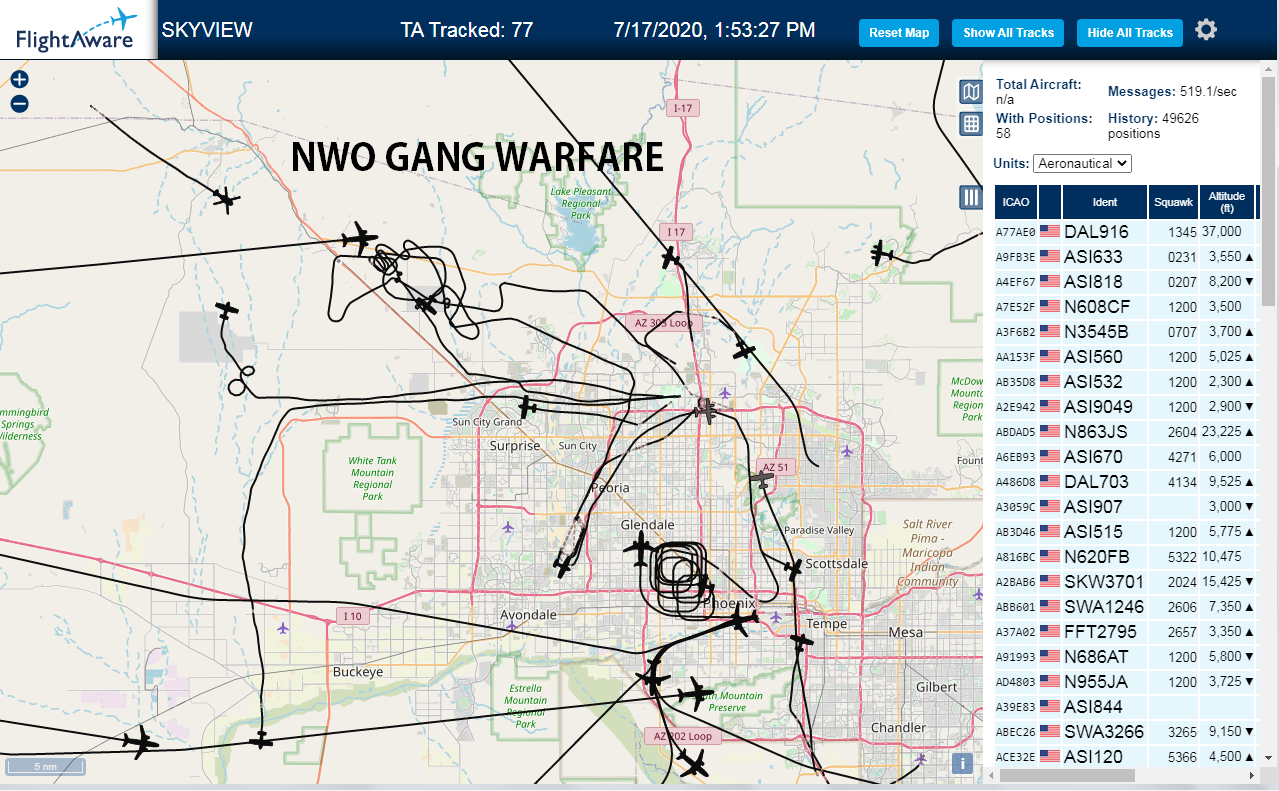The height and width of the screenshot is (791, 1279).
Task: Select aircraft icon near Sun City Grand
Action: tap(528, 407)
